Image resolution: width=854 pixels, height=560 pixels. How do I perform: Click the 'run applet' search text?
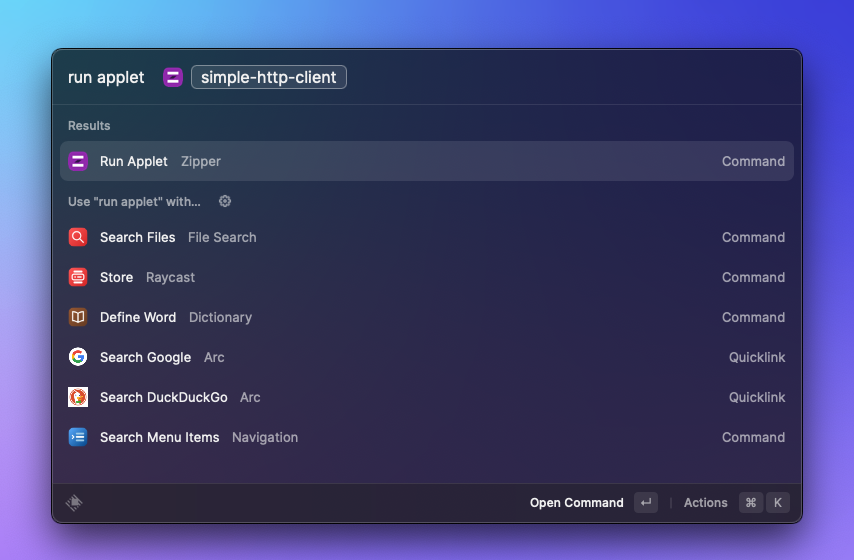(x=106, y=77)
